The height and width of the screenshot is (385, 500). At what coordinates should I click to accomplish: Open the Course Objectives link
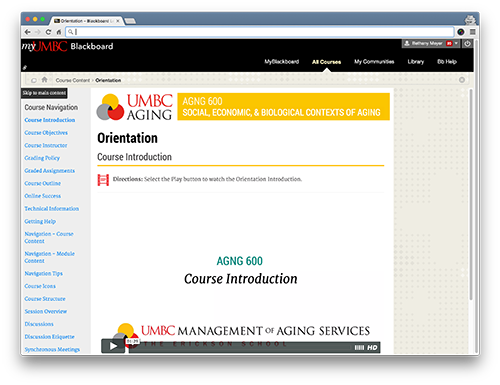coord(46,133)
